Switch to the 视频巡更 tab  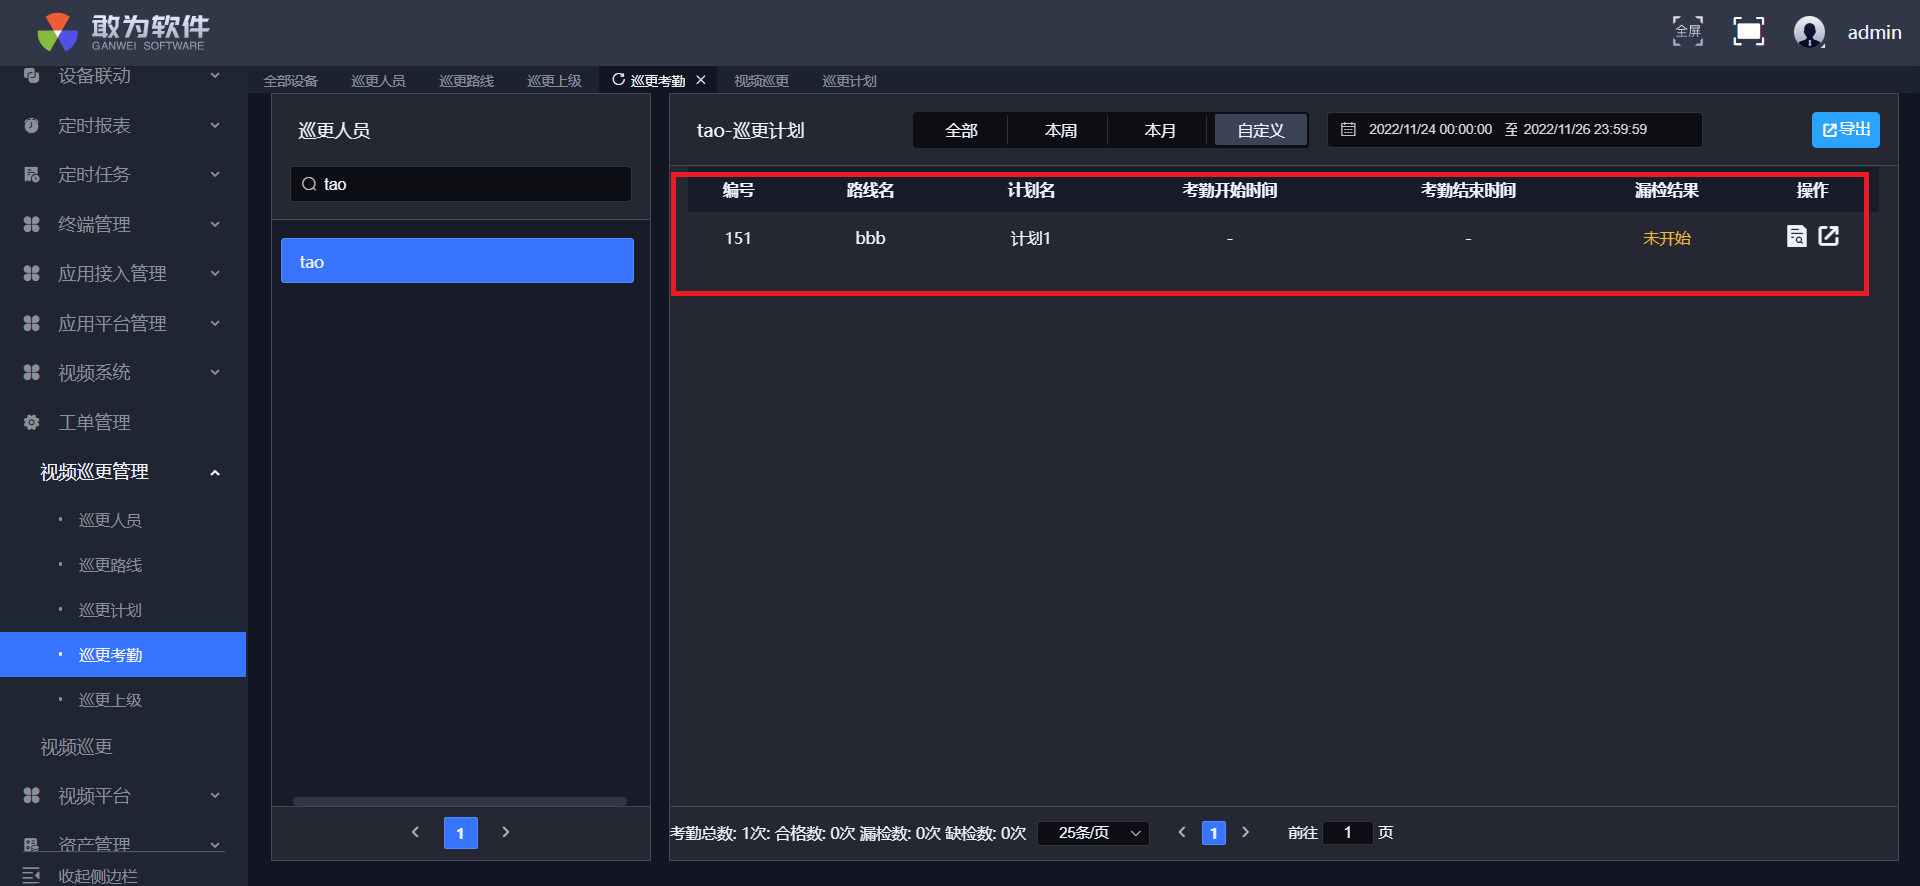pos(761,81)
